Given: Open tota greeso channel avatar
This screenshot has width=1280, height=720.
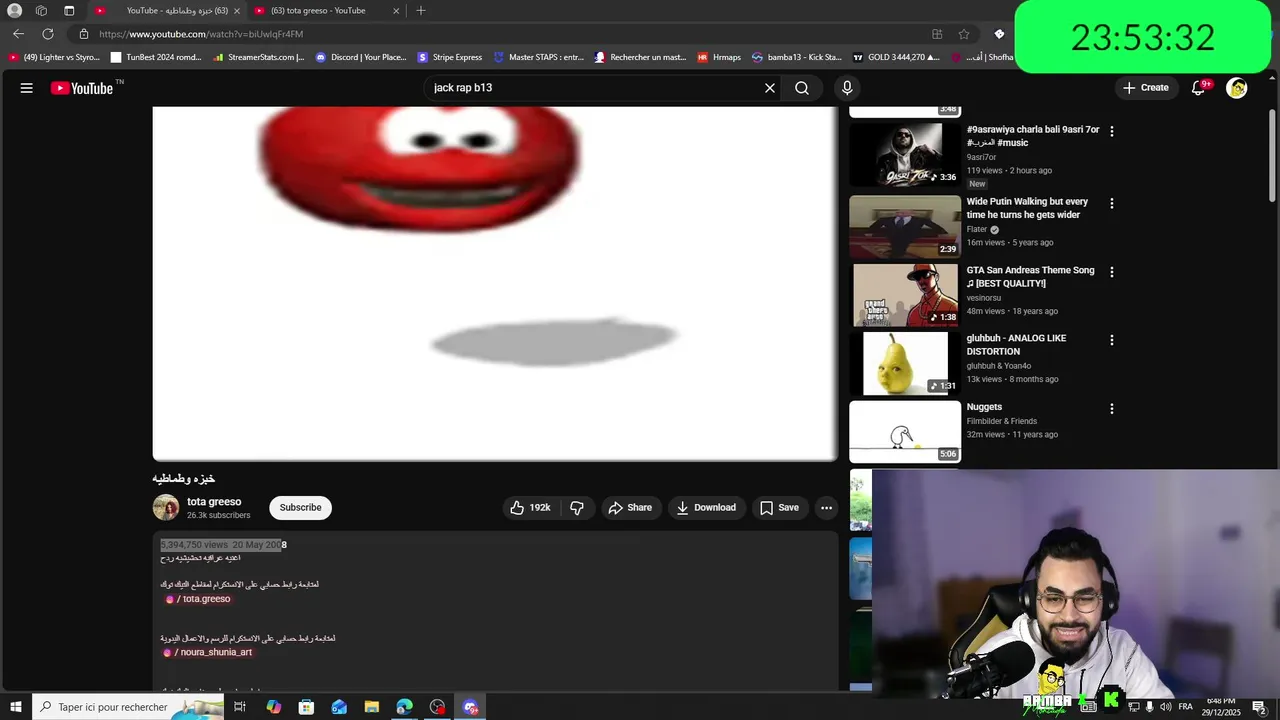Looking at the screenshot, I should tap(166, 508).
